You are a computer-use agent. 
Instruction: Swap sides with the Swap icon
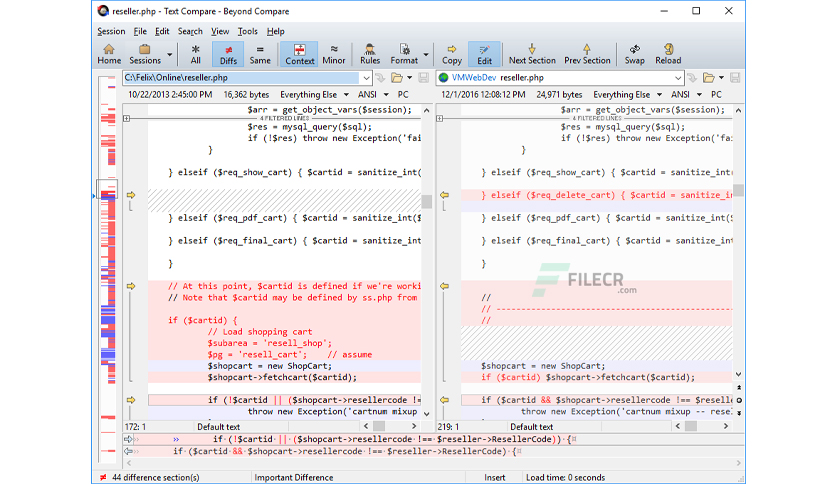tap(634, 54)
